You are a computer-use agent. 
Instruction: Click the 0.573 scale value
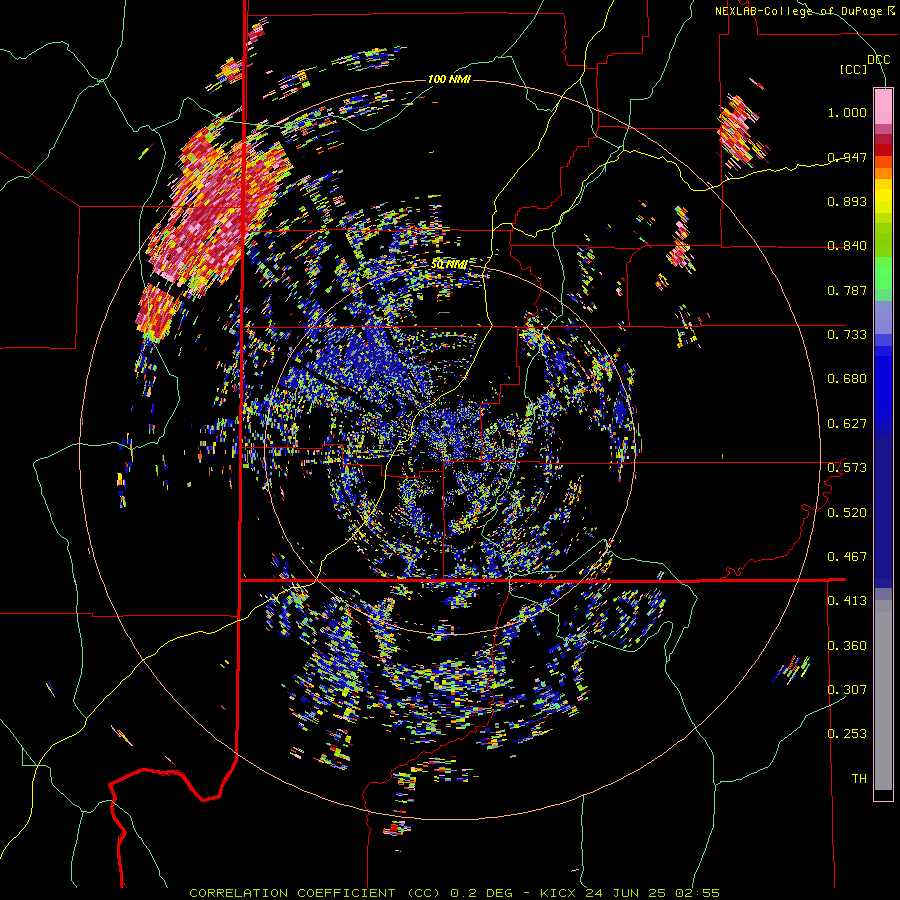[847, 468]
